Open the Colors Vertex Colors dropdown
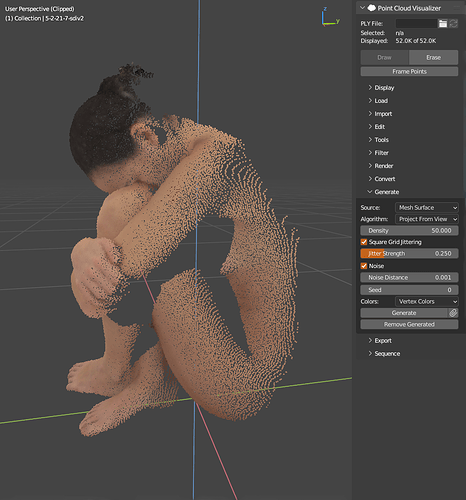466x500 pixels. coord(427,301)
